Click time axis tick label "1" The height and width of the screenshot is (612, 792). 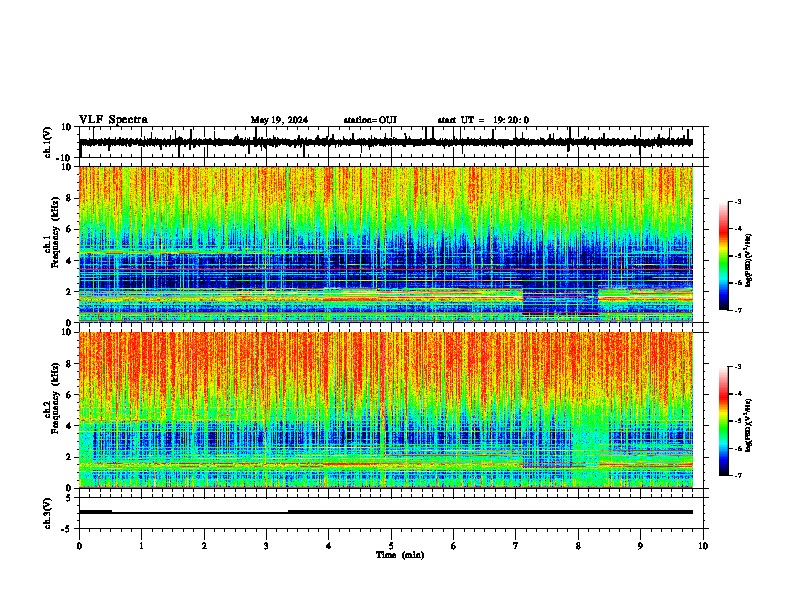(141, 546)
